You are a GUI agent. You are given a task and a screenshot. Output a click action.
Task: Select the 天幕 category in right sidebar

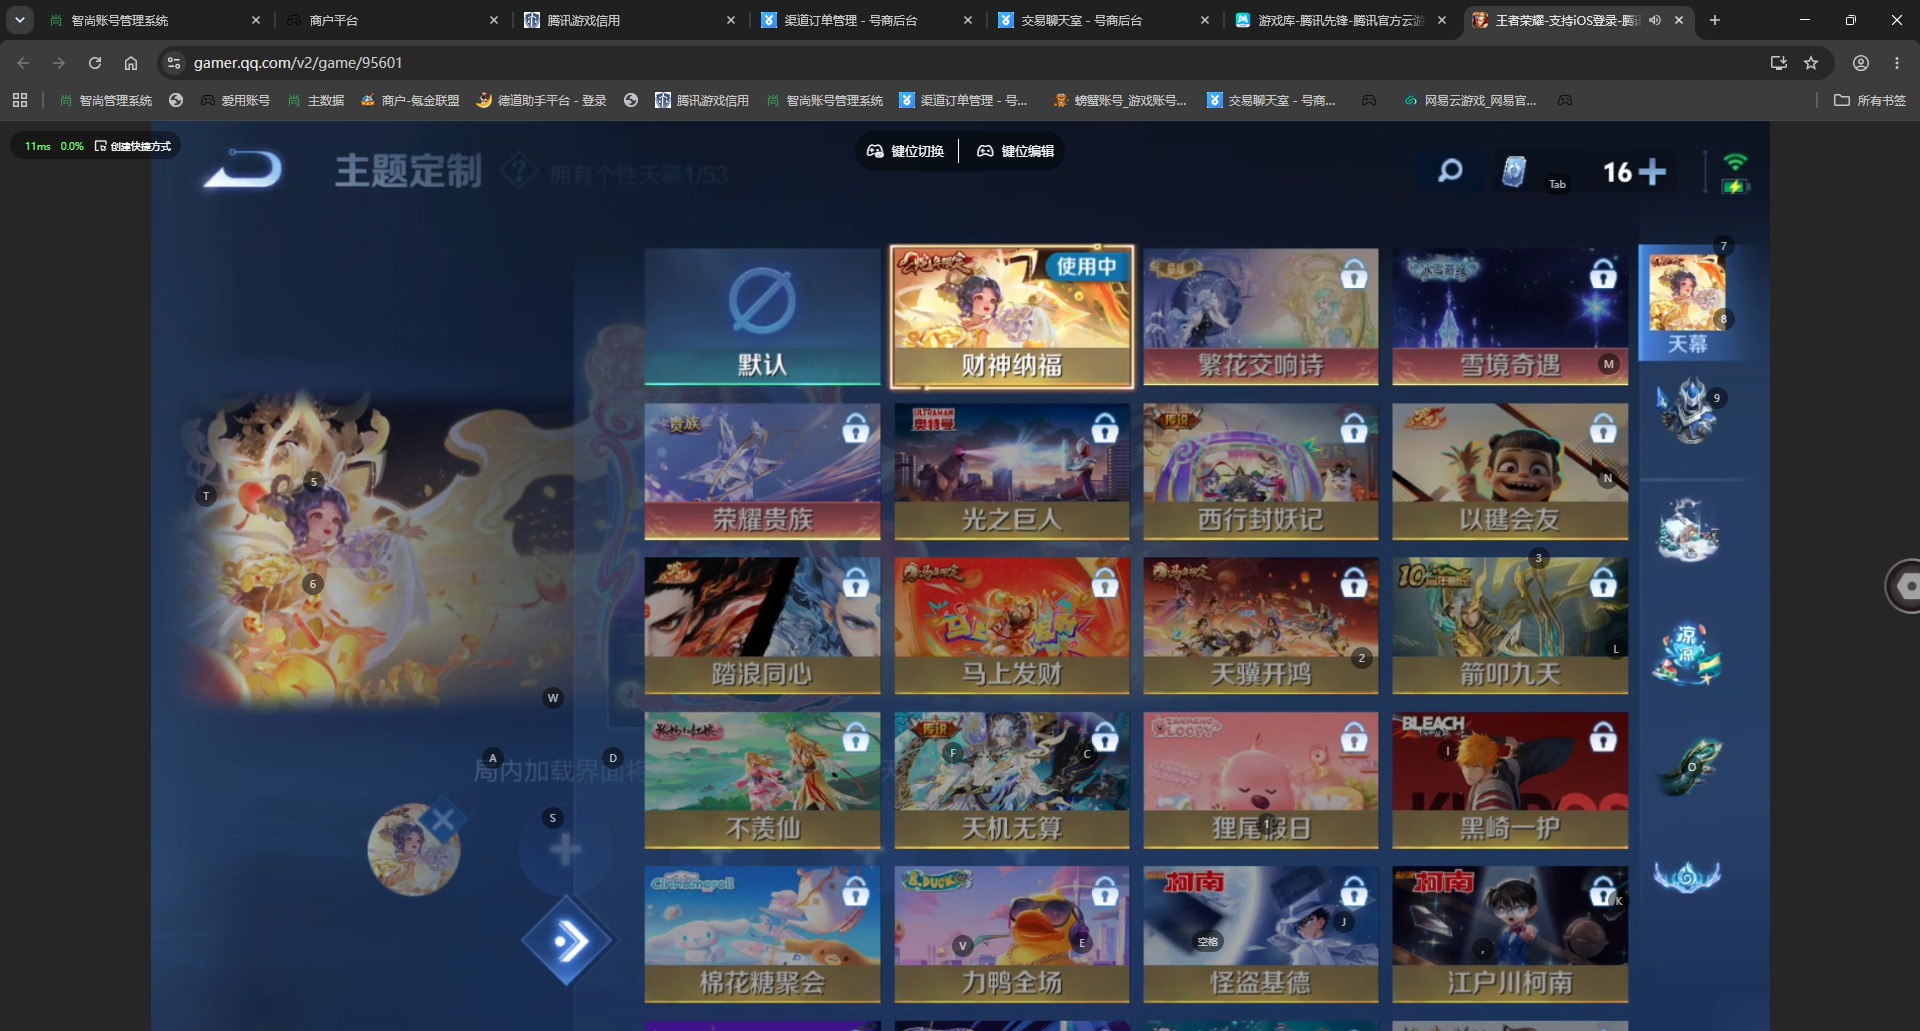[x=1688, y=303]
